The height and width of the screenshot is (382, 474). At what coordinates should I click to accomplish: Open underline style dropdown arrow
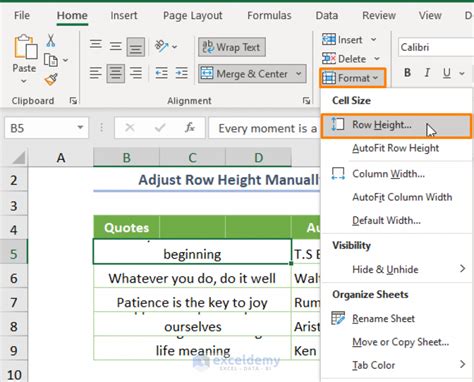click(462, 73)
